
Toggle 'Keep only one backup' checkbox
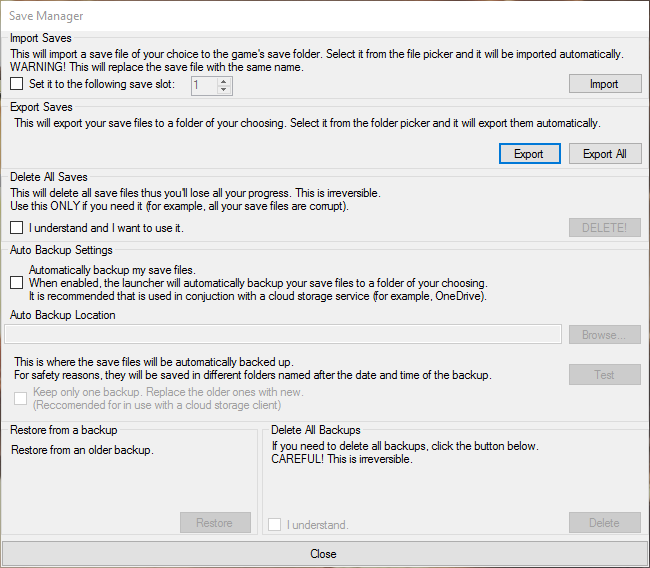coord(20,398)
